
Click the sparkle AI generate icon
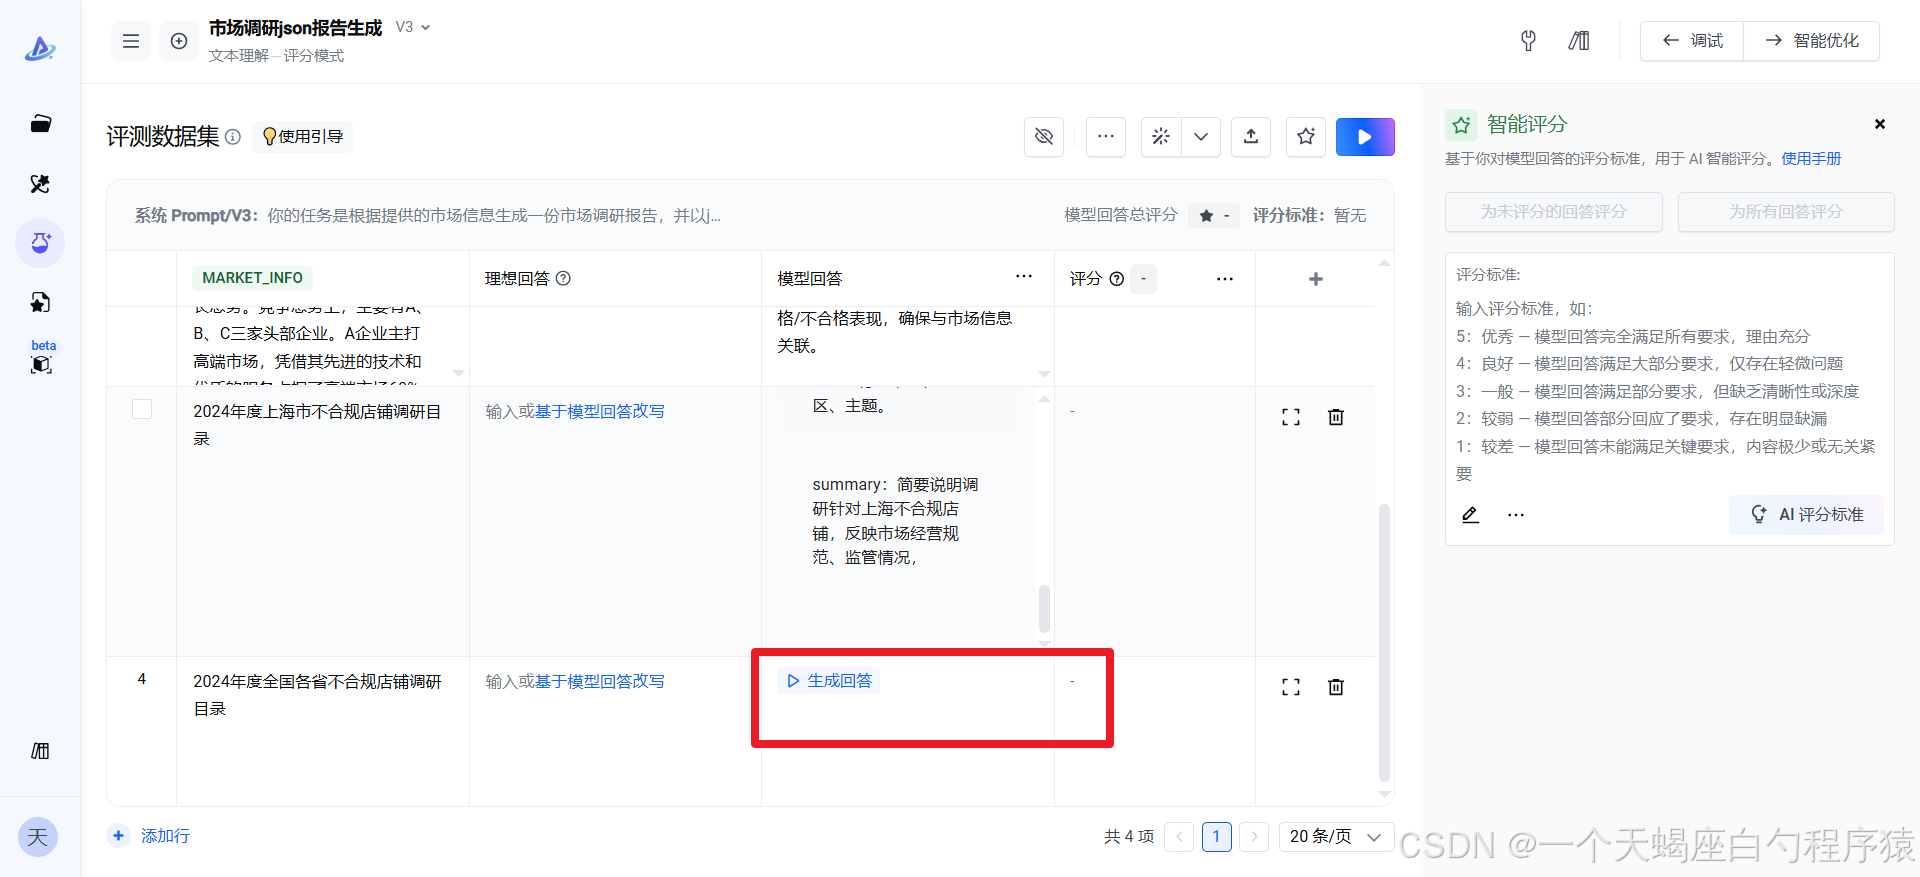[1161, 137]
